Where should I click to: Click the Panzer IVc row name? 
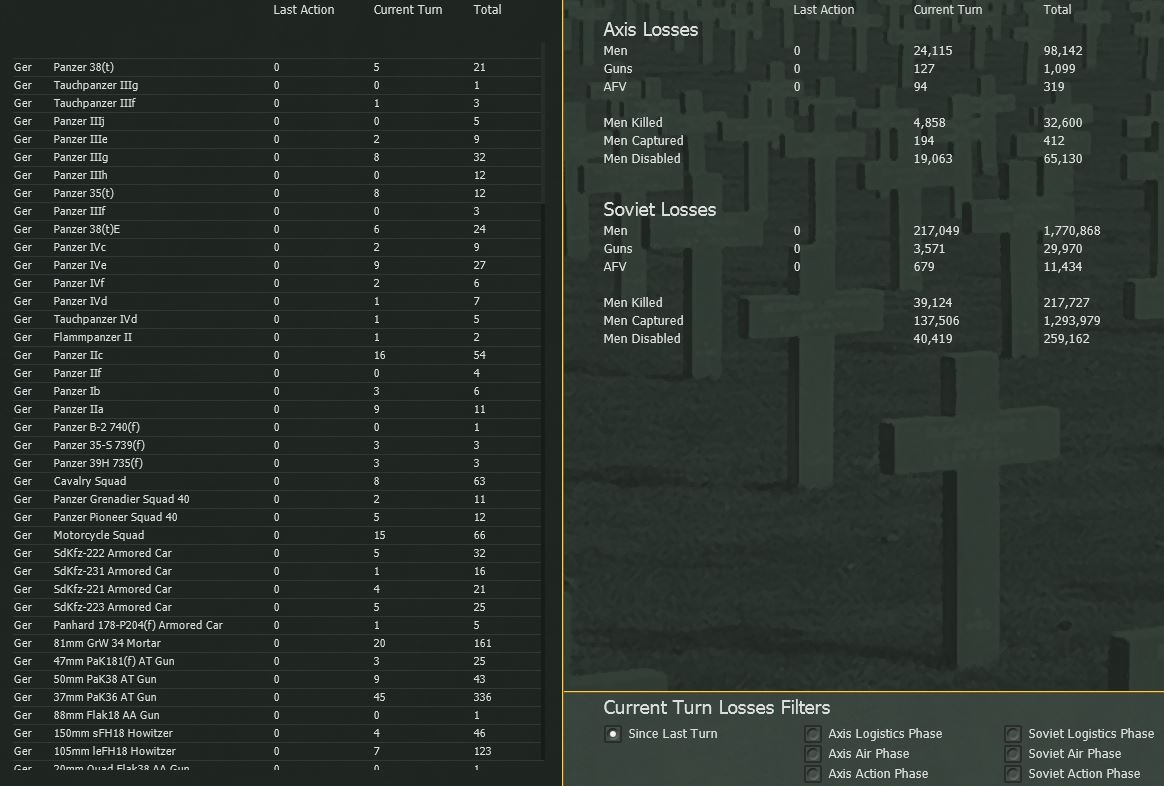click(x=79, y=247)
